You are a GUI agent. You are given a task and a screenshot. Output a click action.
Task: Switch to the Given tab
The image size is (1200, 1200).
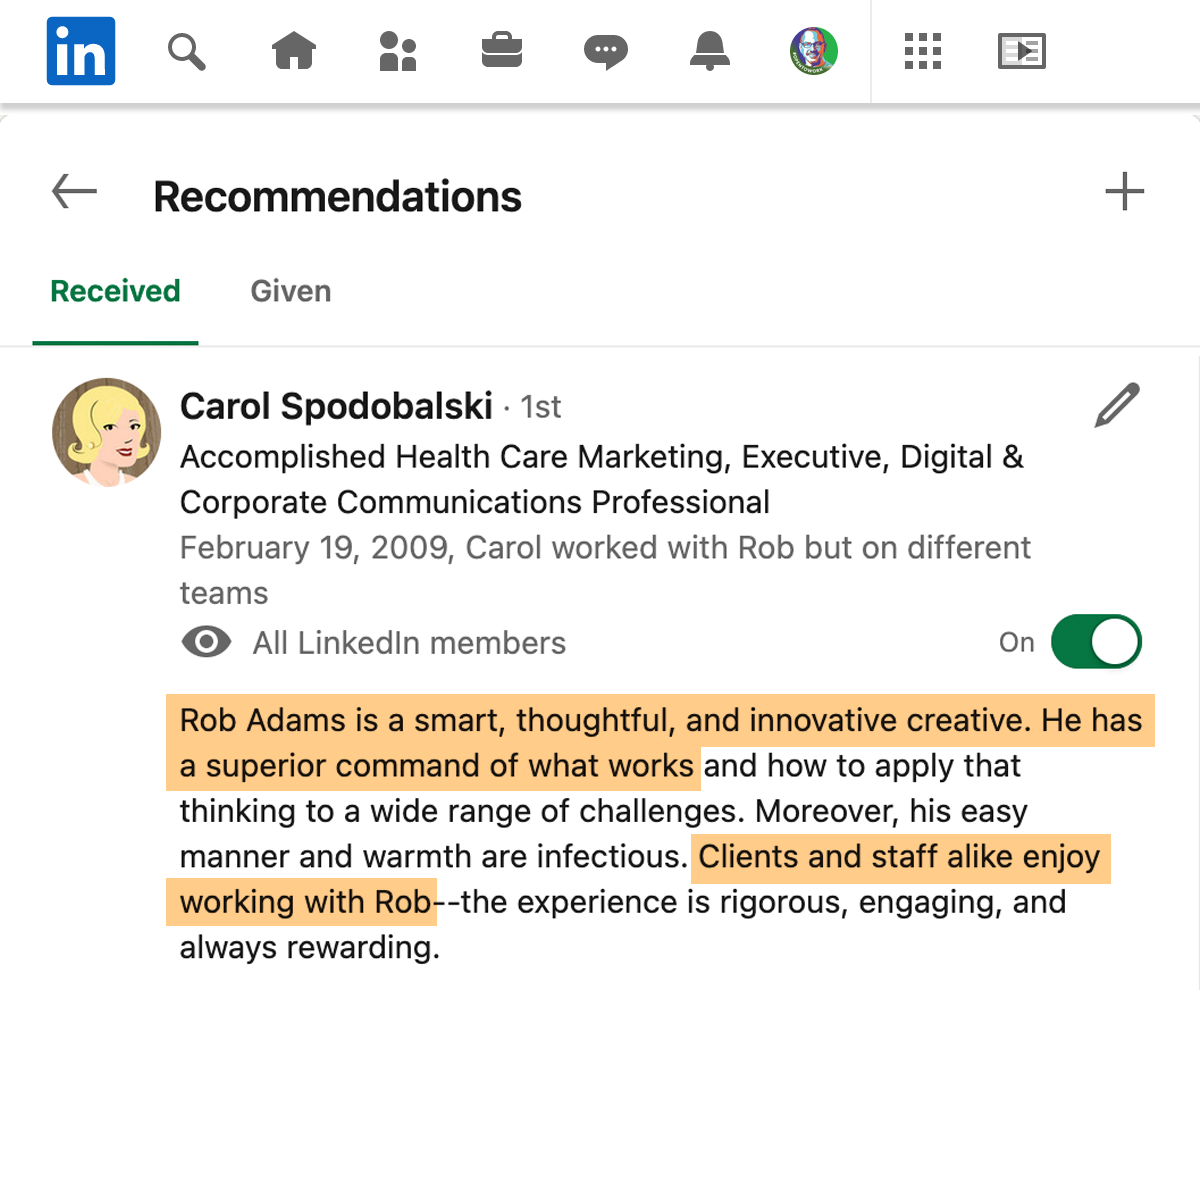(x=291, y=291)
